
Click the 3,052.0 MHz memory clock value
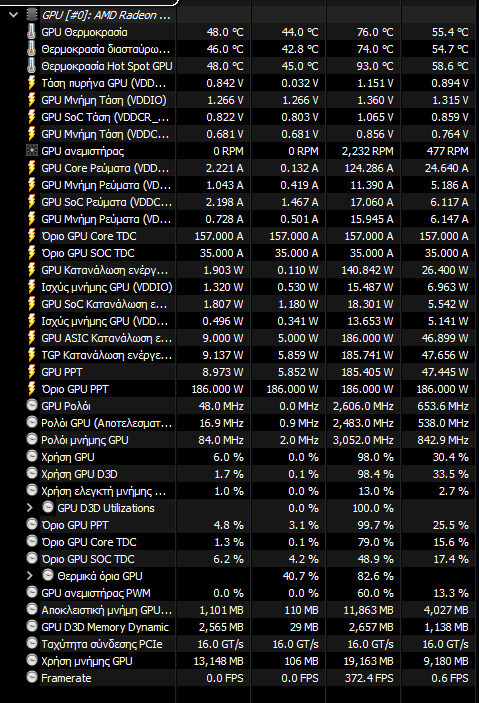point(363,440)
